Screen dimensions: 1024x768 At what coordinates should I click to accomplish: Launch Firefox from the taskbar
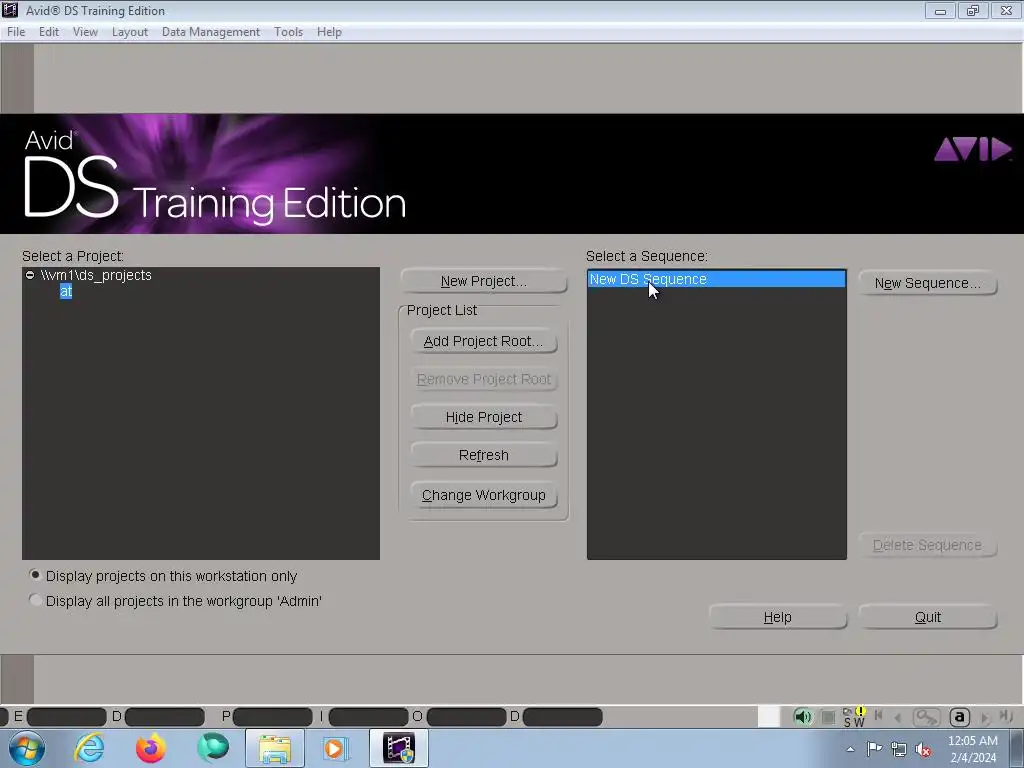(151, 748)
